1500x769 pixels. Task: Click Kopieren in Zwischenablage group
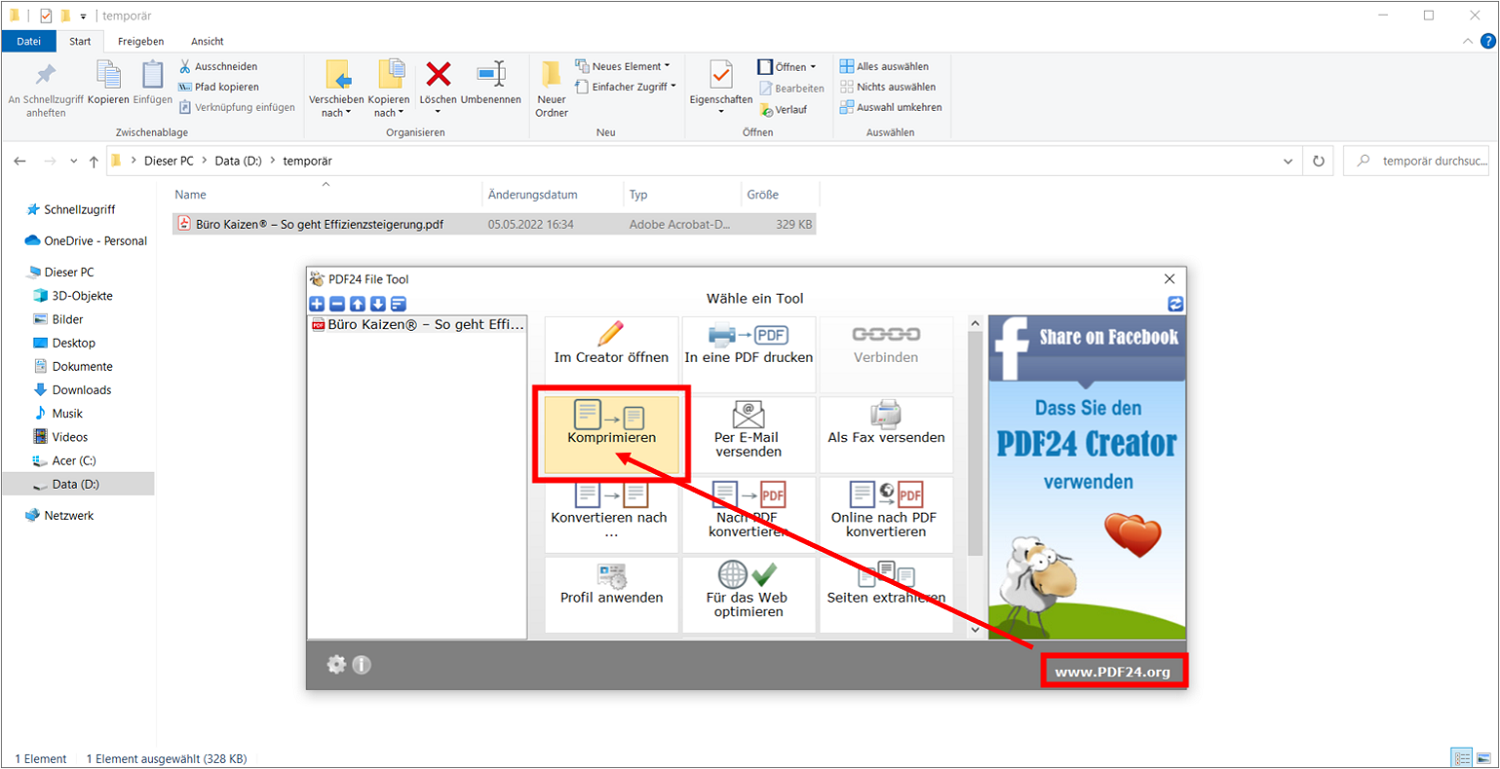click(x=108, y=83)
